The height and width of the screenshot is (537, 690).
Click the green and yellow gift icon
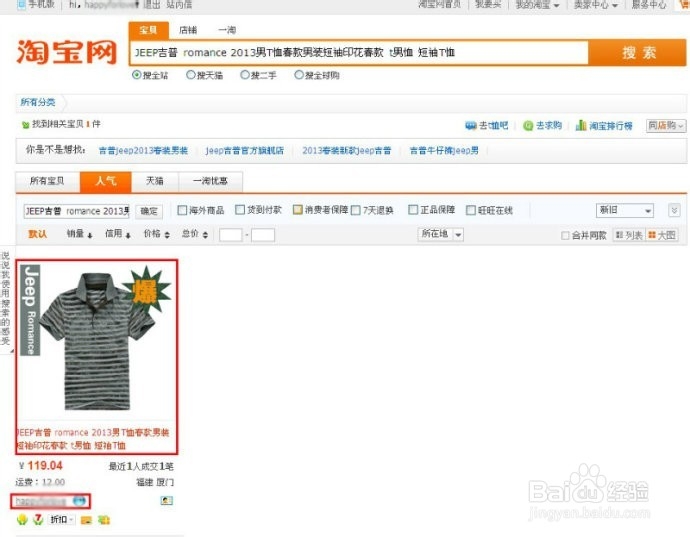tap(104, 520)
